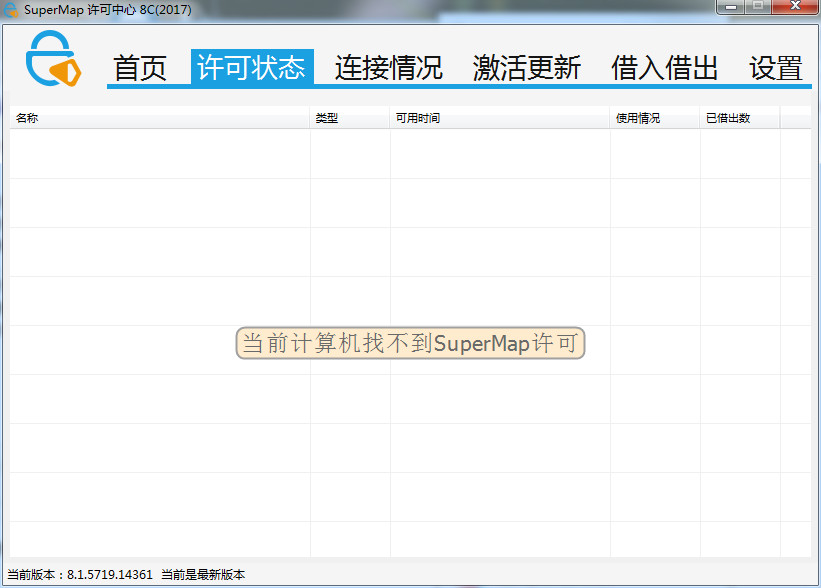Switch to the 连接情况 tab
Viewport: 821px width, 588px height.
(x=389, y=68)
